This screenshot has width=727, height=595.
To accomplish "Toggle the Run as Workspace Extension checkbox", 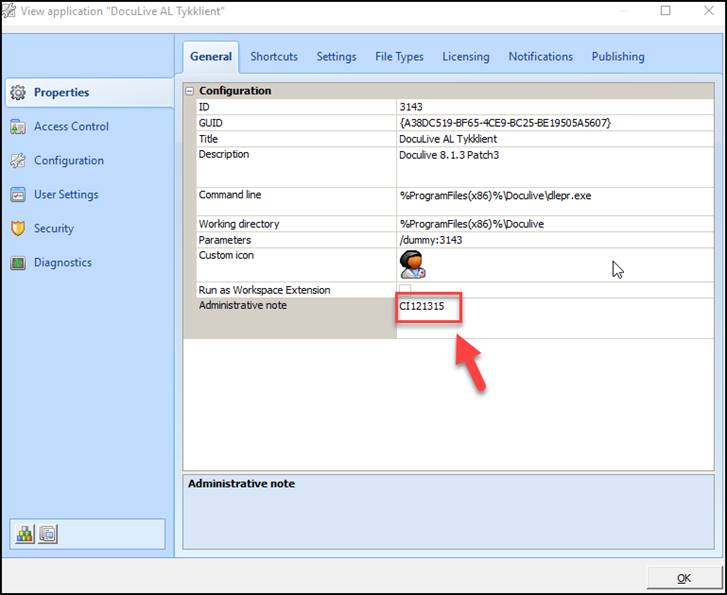I will (405, 290).
